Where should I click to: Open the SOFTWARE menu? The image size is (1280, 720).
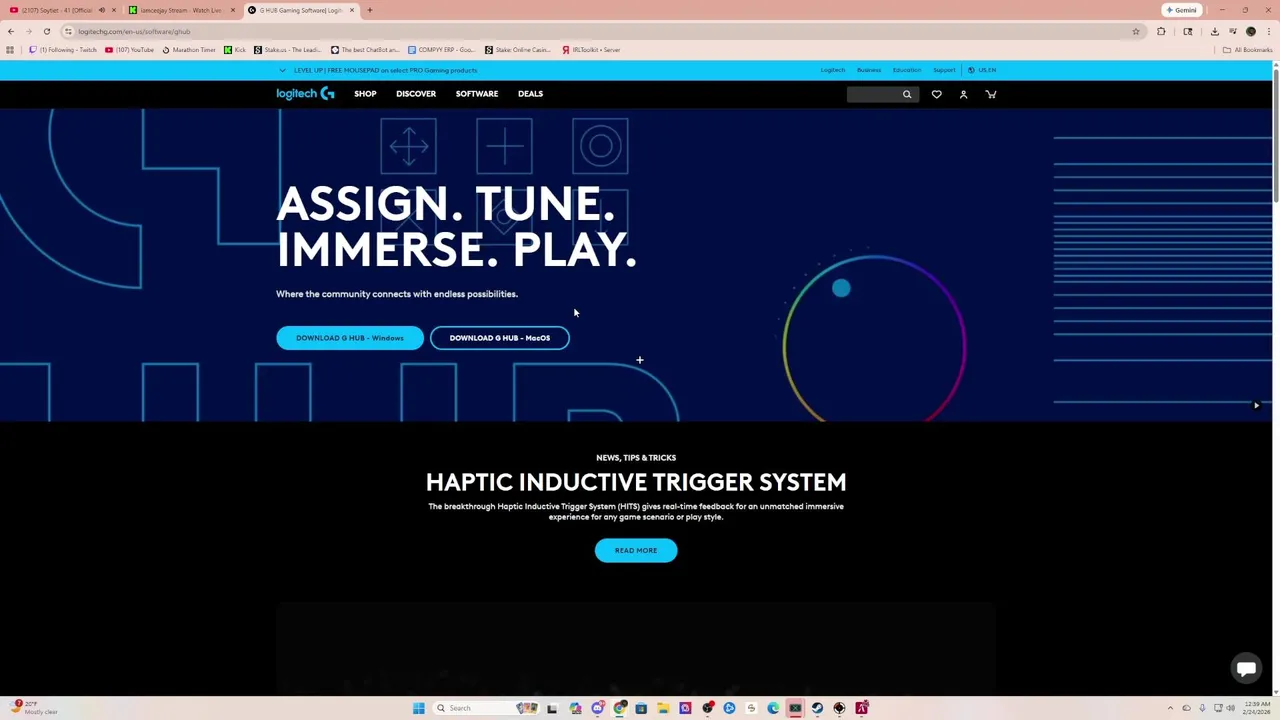tap(477, 94)
